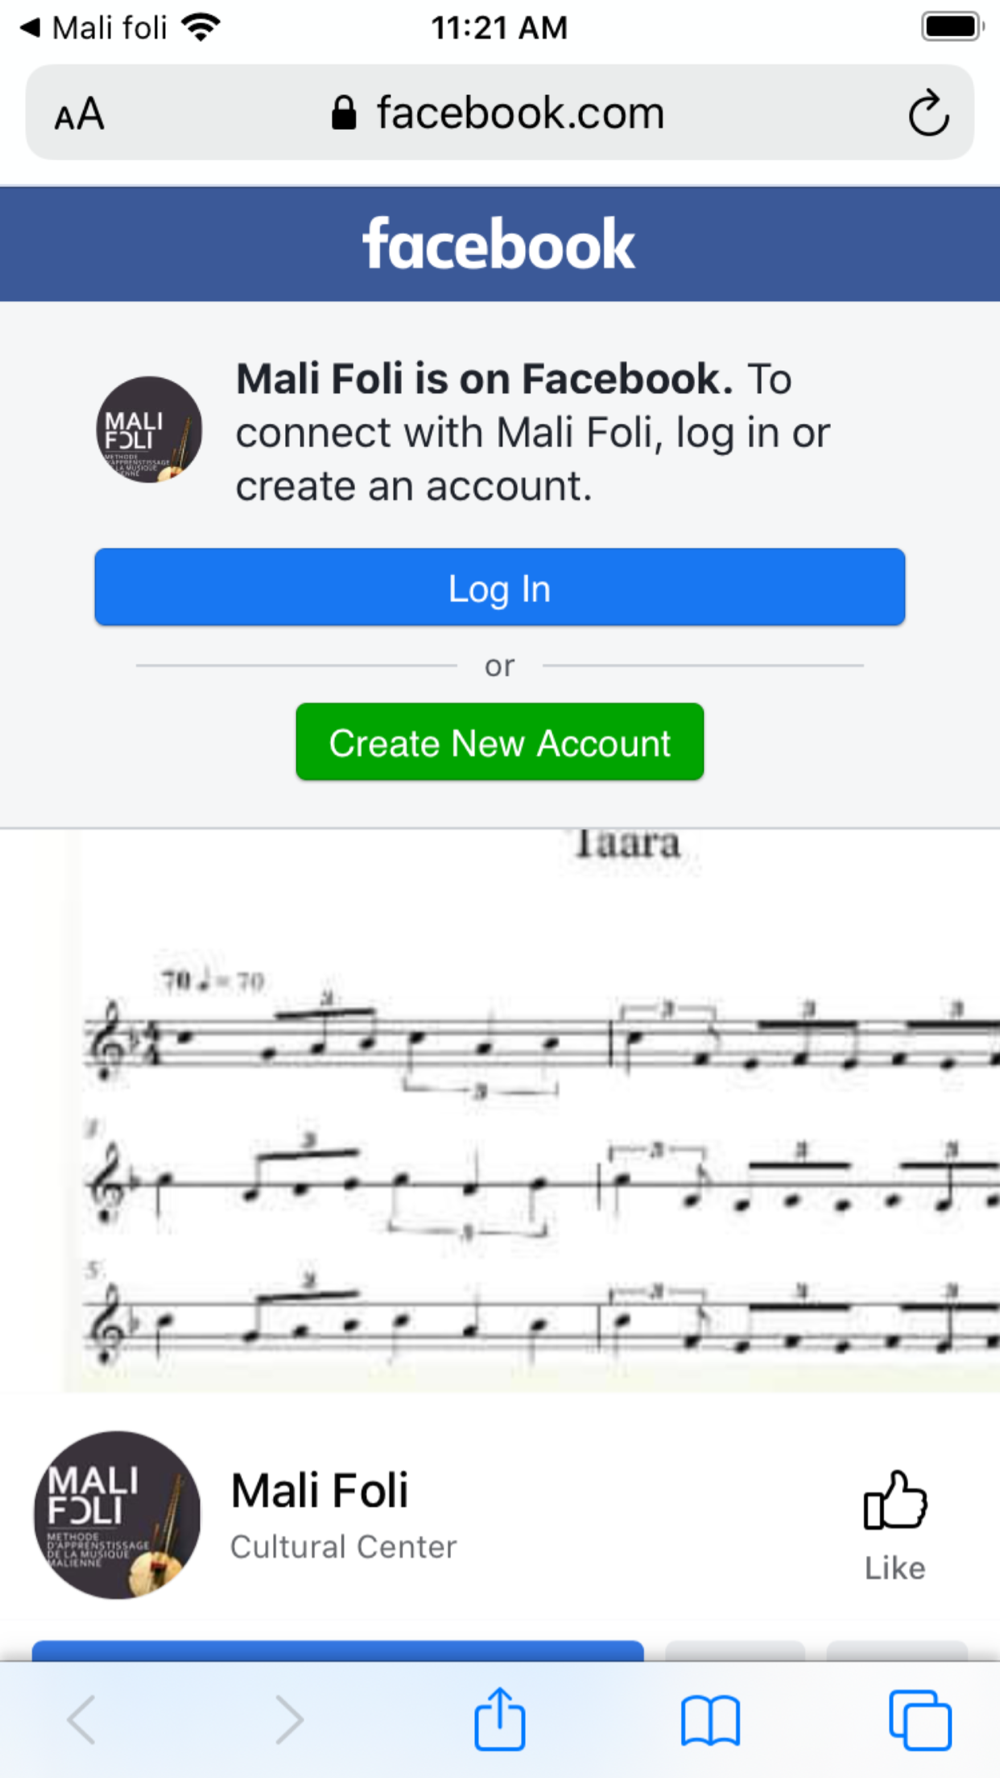Select the blue active page tab
The height and width of the screenshot is (1778, 1000).
[x=338, y=1650]
